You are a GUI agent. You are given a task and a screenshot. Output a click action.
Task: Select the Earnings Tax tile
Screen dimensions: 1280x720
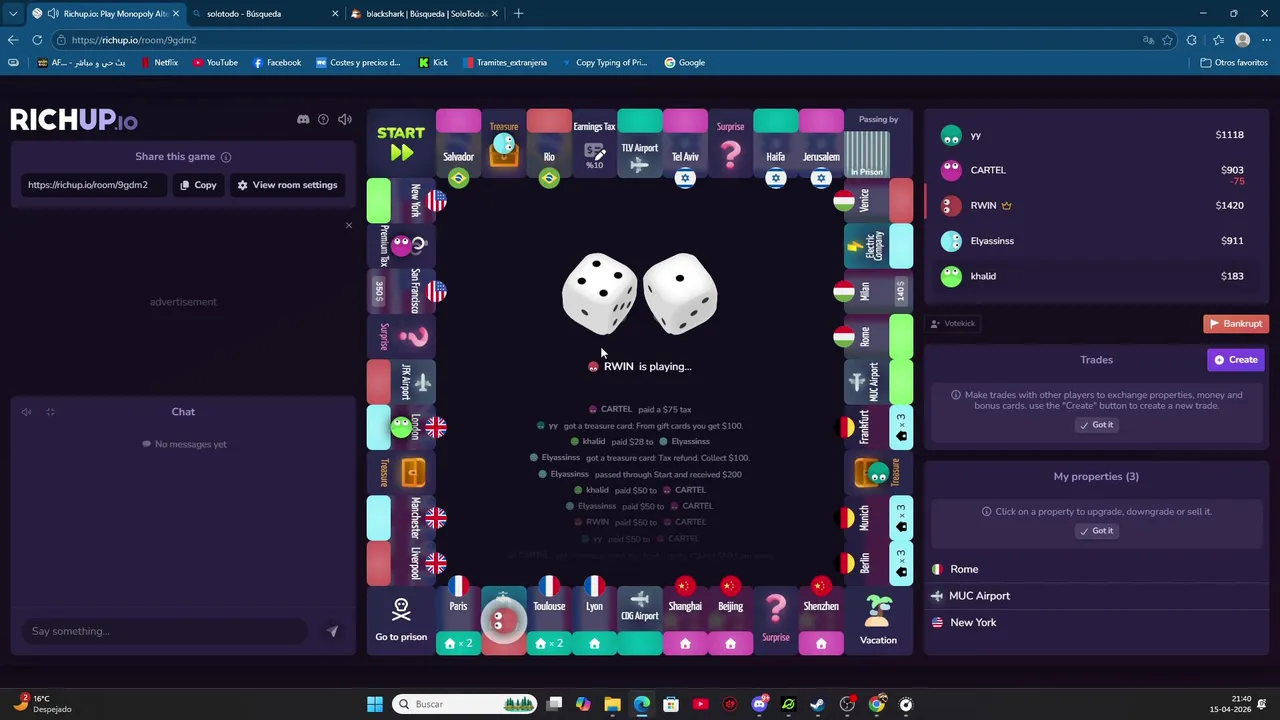tap(594, 143)
